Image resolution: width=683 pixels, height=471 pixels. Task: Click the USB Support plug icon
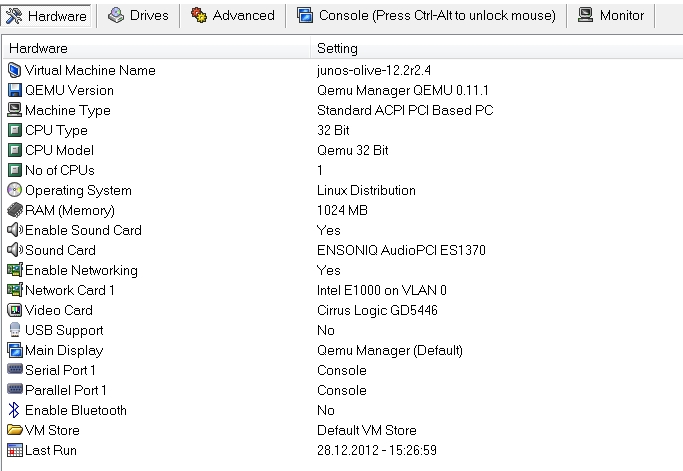[14, 330]
